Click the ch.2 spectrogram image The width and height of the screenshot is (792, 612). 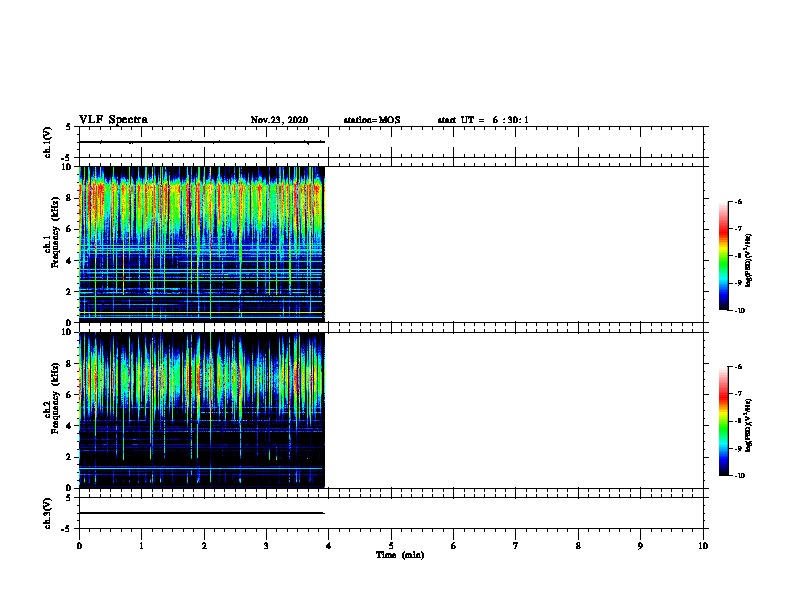coord(202,410)
